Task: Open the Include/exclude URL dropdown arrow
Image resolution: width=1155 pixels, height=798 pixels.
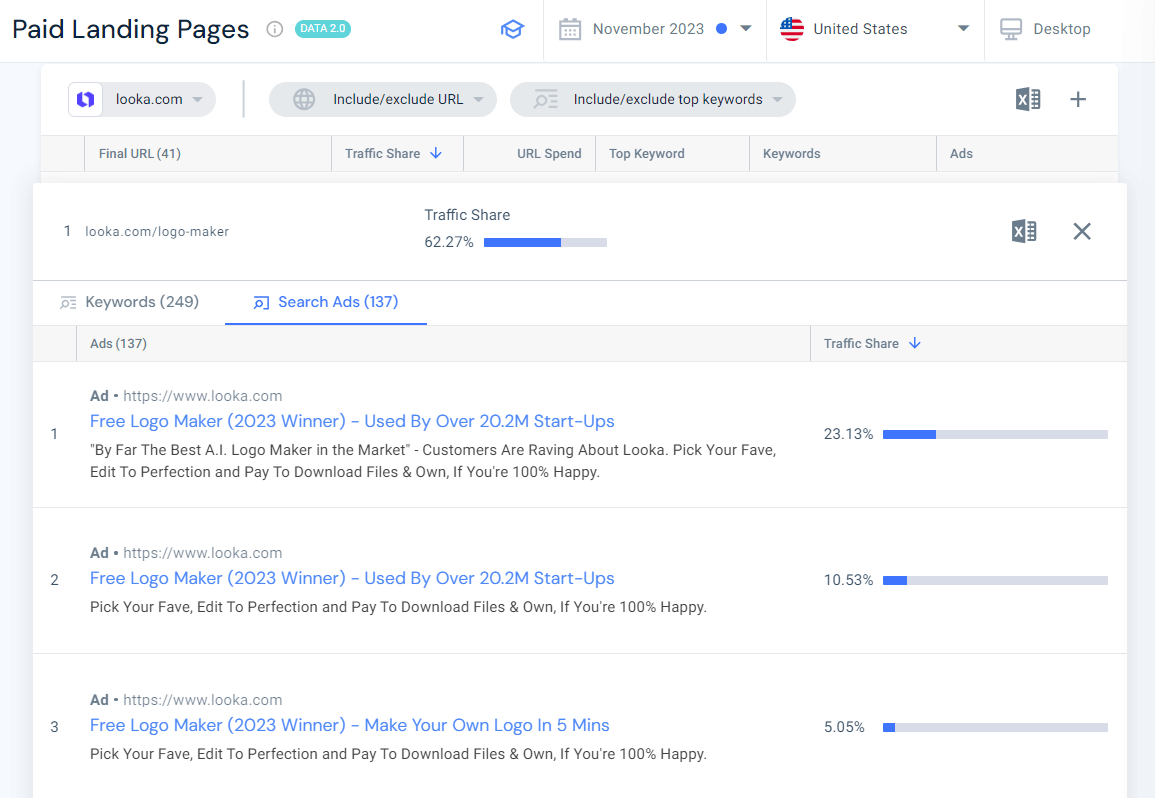Action: click(479, 99)
